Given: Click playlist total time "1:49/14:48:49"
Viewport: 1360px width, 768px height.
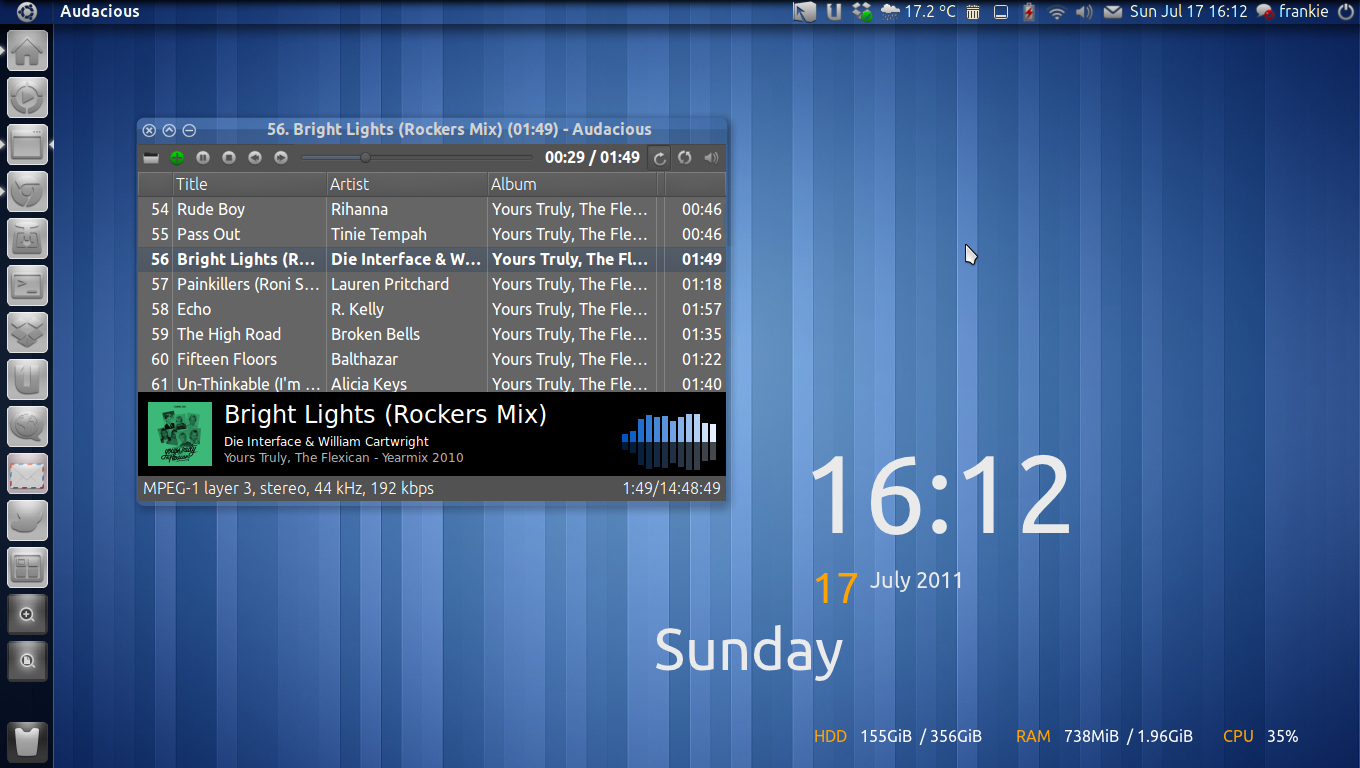Looking at the screenshot, I should (x=671, y=488).
